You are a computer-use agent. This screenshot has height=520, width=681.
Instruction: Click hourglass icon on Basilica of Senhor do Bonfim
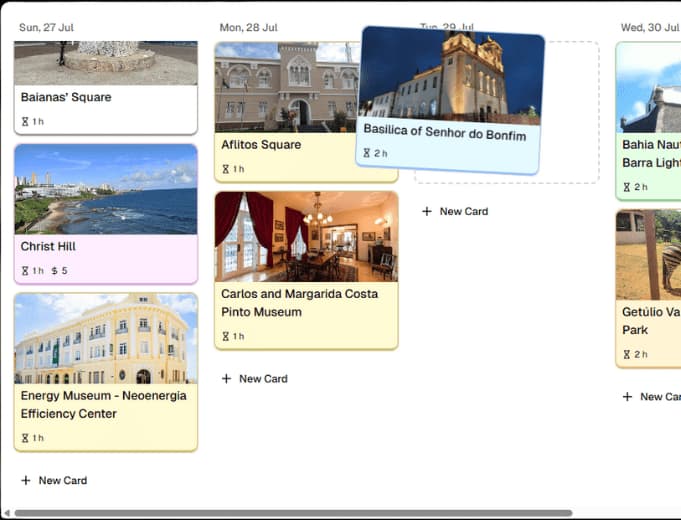coord(367,153)
